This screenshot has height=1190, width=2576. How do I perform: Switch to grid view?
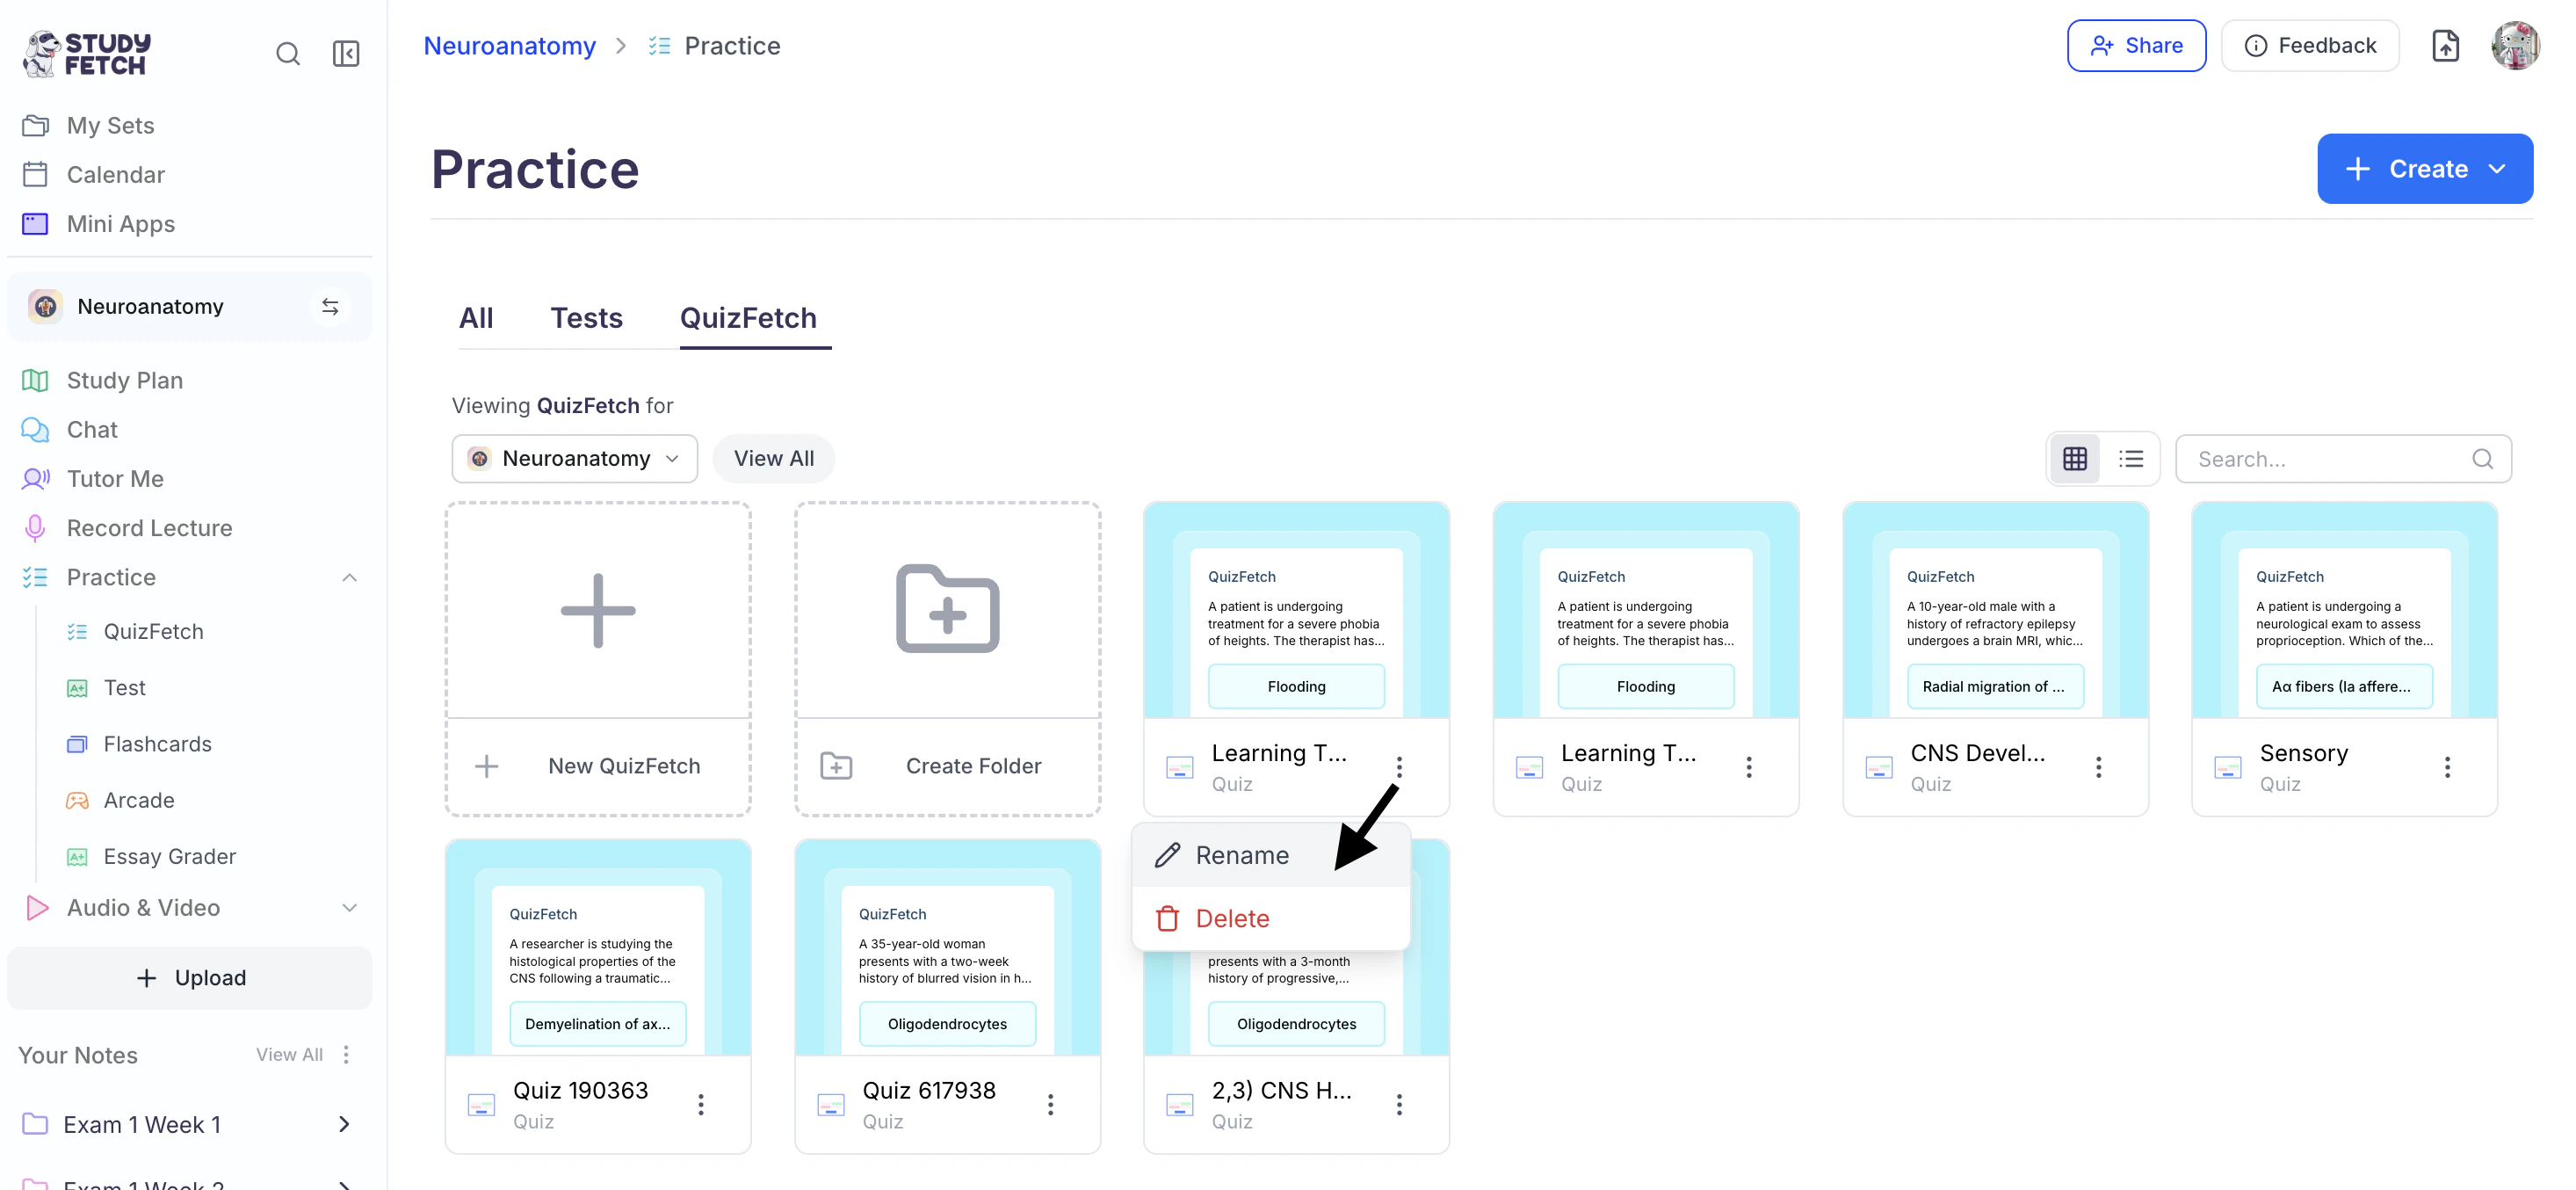[2075, 459]
